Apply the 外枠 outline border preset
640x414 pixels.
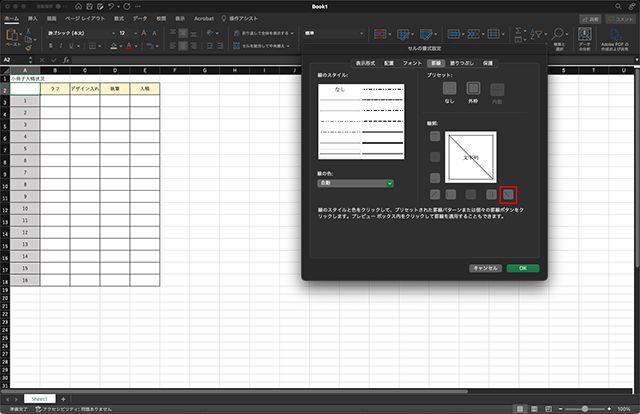474,89
